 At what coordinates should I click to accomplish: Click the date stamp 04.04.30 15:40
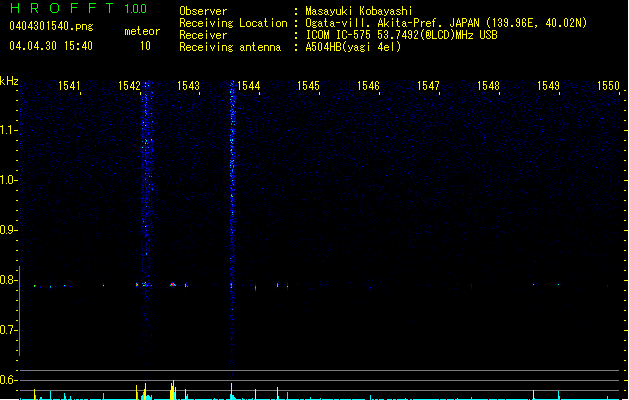click(x=51, y=46)
